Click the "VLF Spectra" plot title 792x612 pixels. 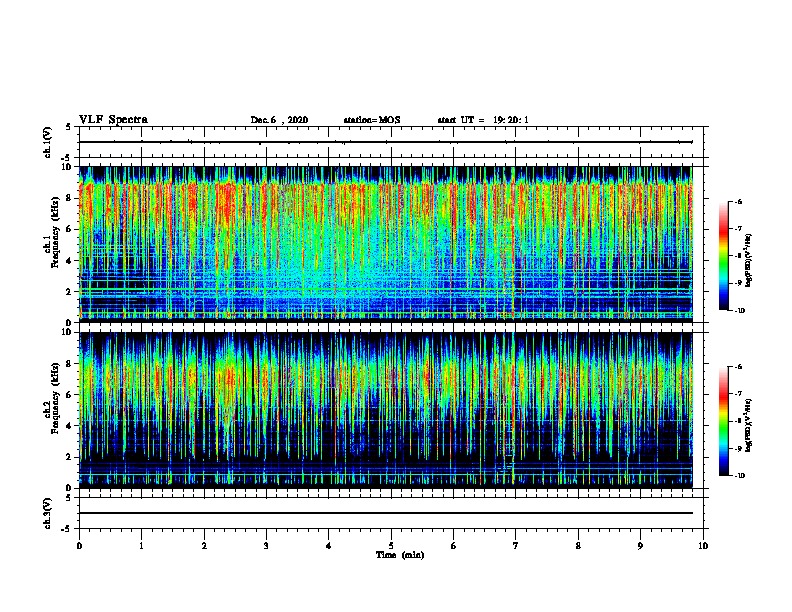tap(113, 120)
